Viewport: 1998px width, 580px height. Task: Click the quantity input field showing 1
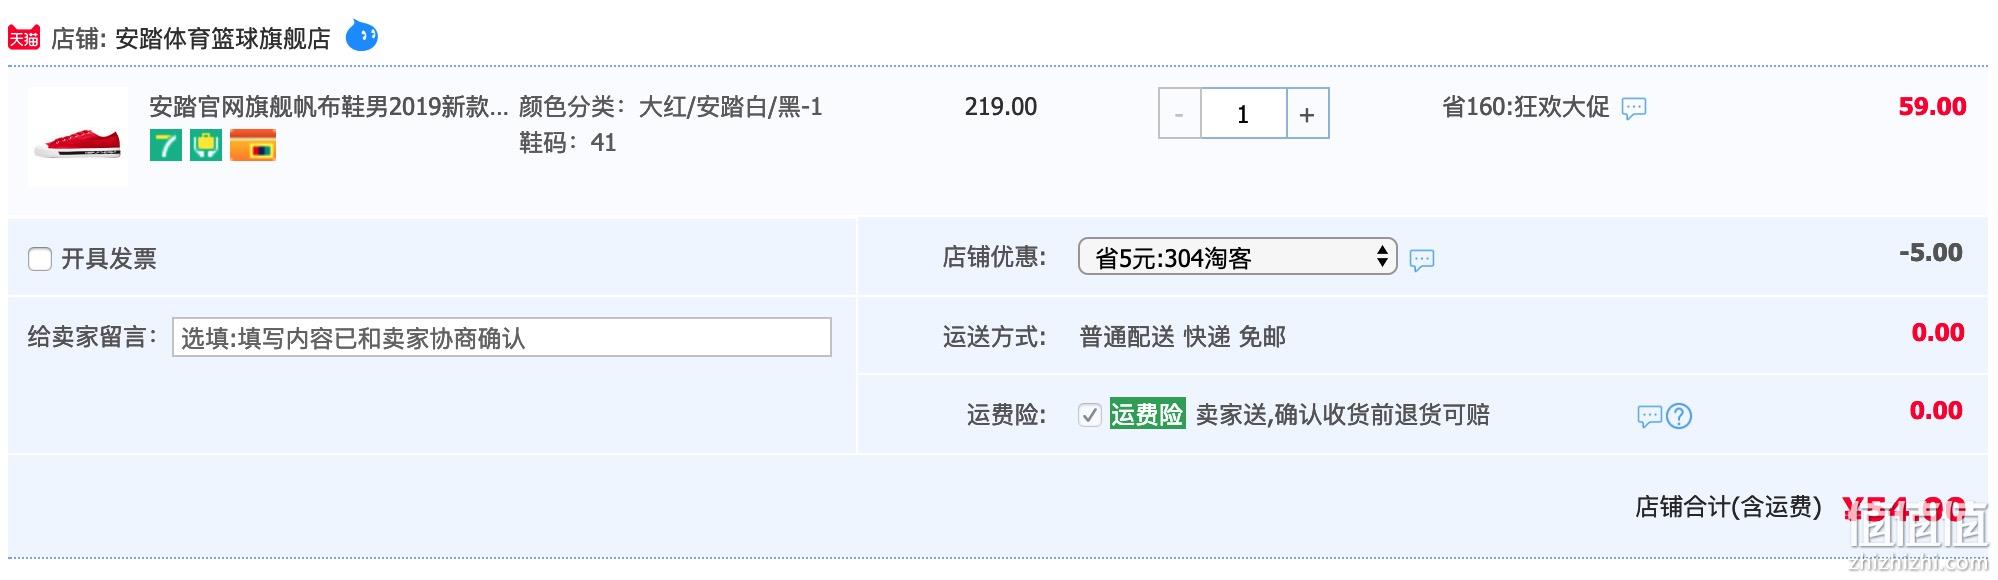tap(1243, 114)
